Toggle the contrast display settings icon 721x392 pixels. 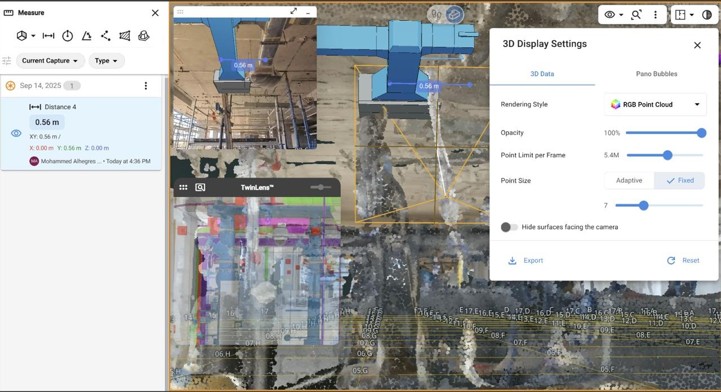pyautogui.click(x=707, y=15)
